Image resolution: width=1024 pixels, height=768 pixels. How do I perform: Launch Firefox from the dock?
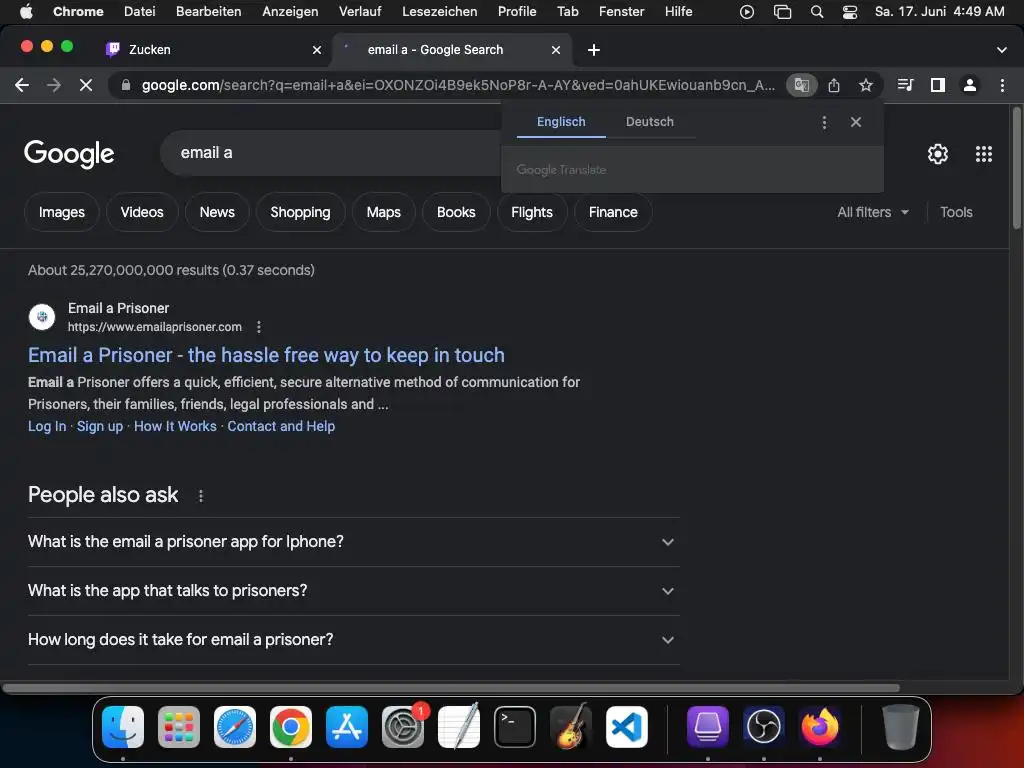pos(820,726)
